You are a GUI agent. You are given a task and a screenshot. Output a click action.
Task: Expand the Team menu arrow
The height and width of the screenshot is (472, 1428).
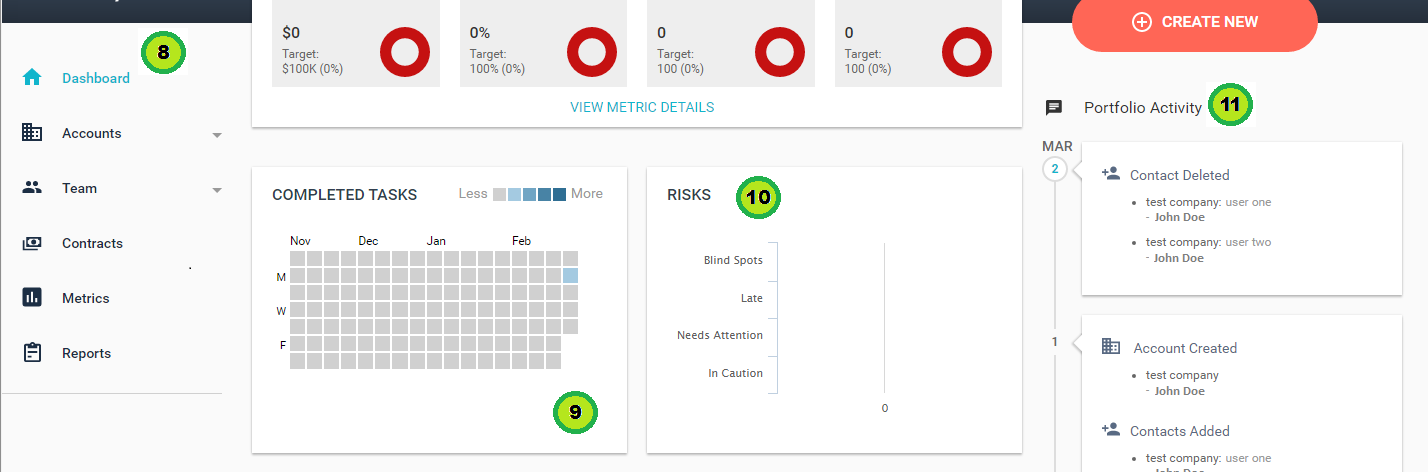[x=217, y=189]
